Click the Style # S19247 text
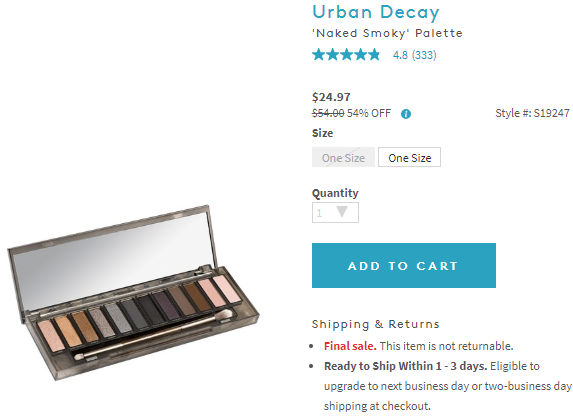 (x=532, y=113)
